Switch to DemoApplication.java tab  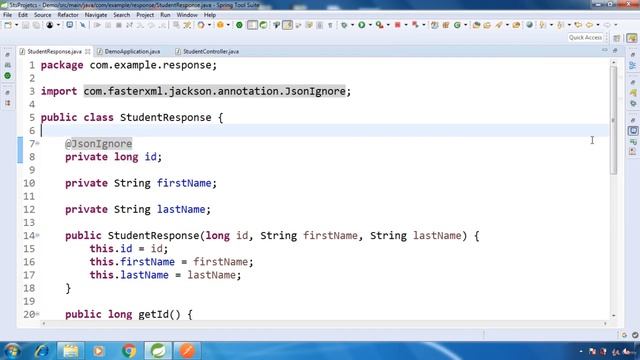129,51
